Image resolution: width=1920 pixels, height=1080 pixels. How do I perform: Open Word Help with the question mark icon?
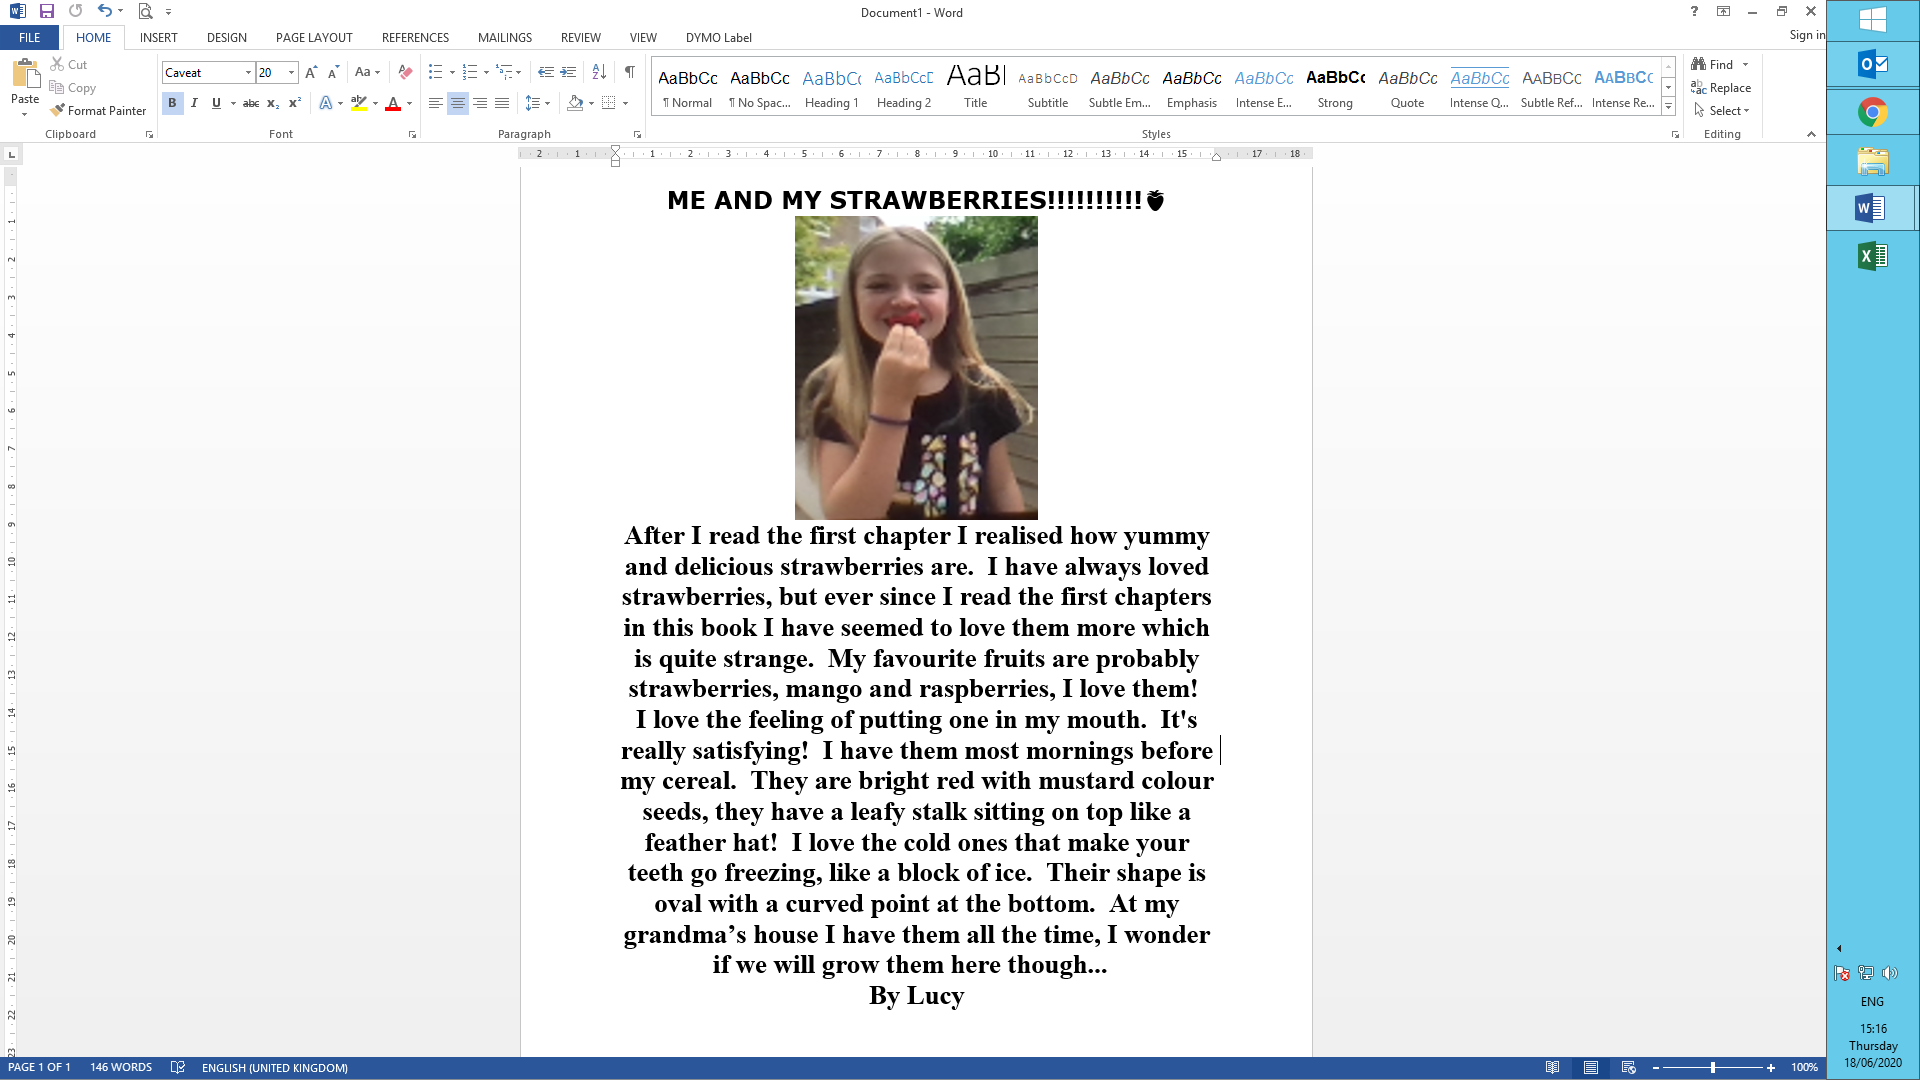point(1694,12)
